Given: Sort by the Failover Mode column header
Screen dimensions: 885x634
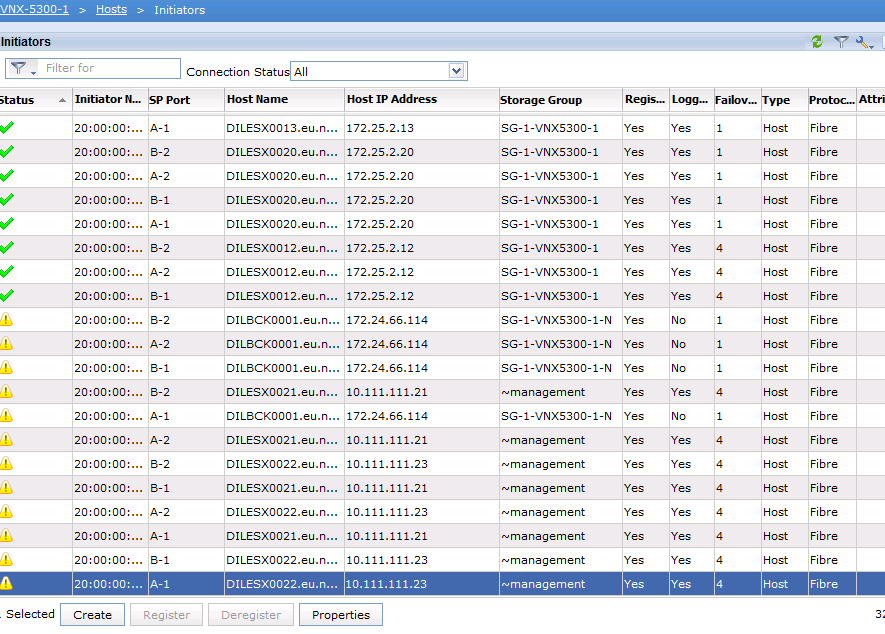Looking at the screenshot, I should [737, 100].
